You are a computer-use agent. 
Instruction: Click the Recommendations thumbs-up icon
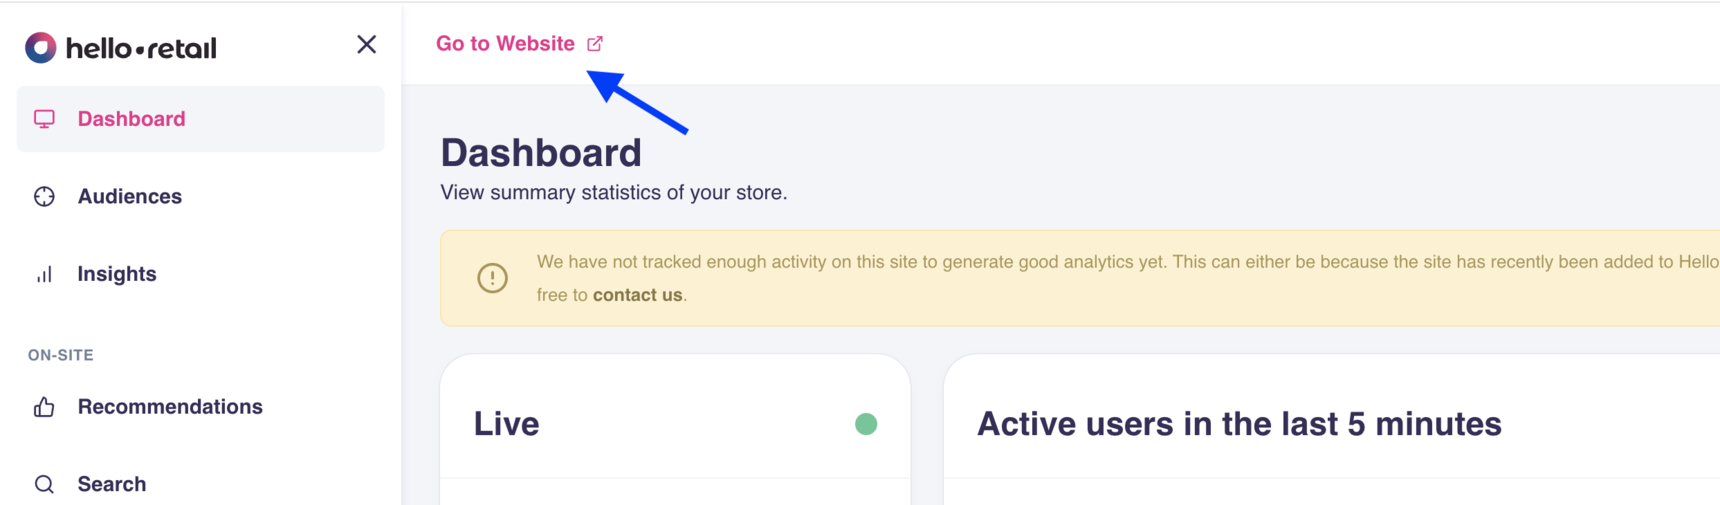(44, 407)
